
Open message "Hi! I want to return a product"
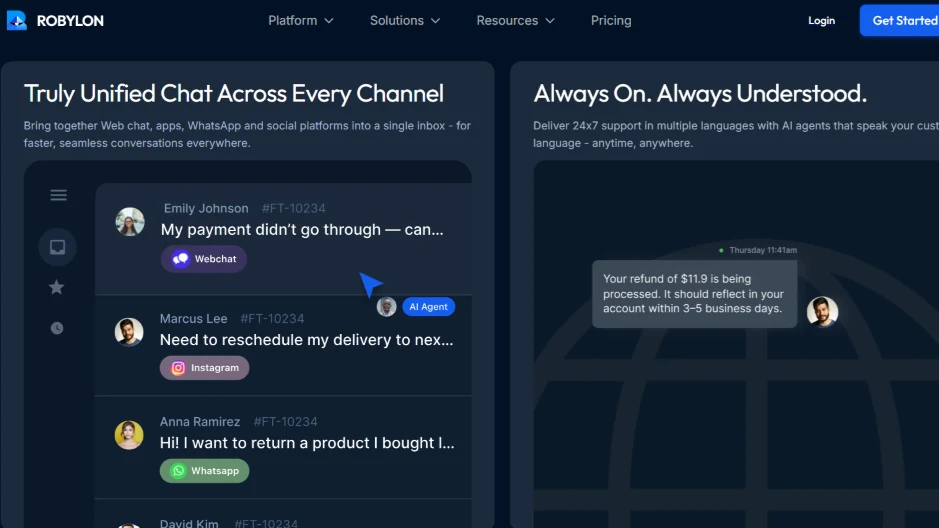click(307, 442)
